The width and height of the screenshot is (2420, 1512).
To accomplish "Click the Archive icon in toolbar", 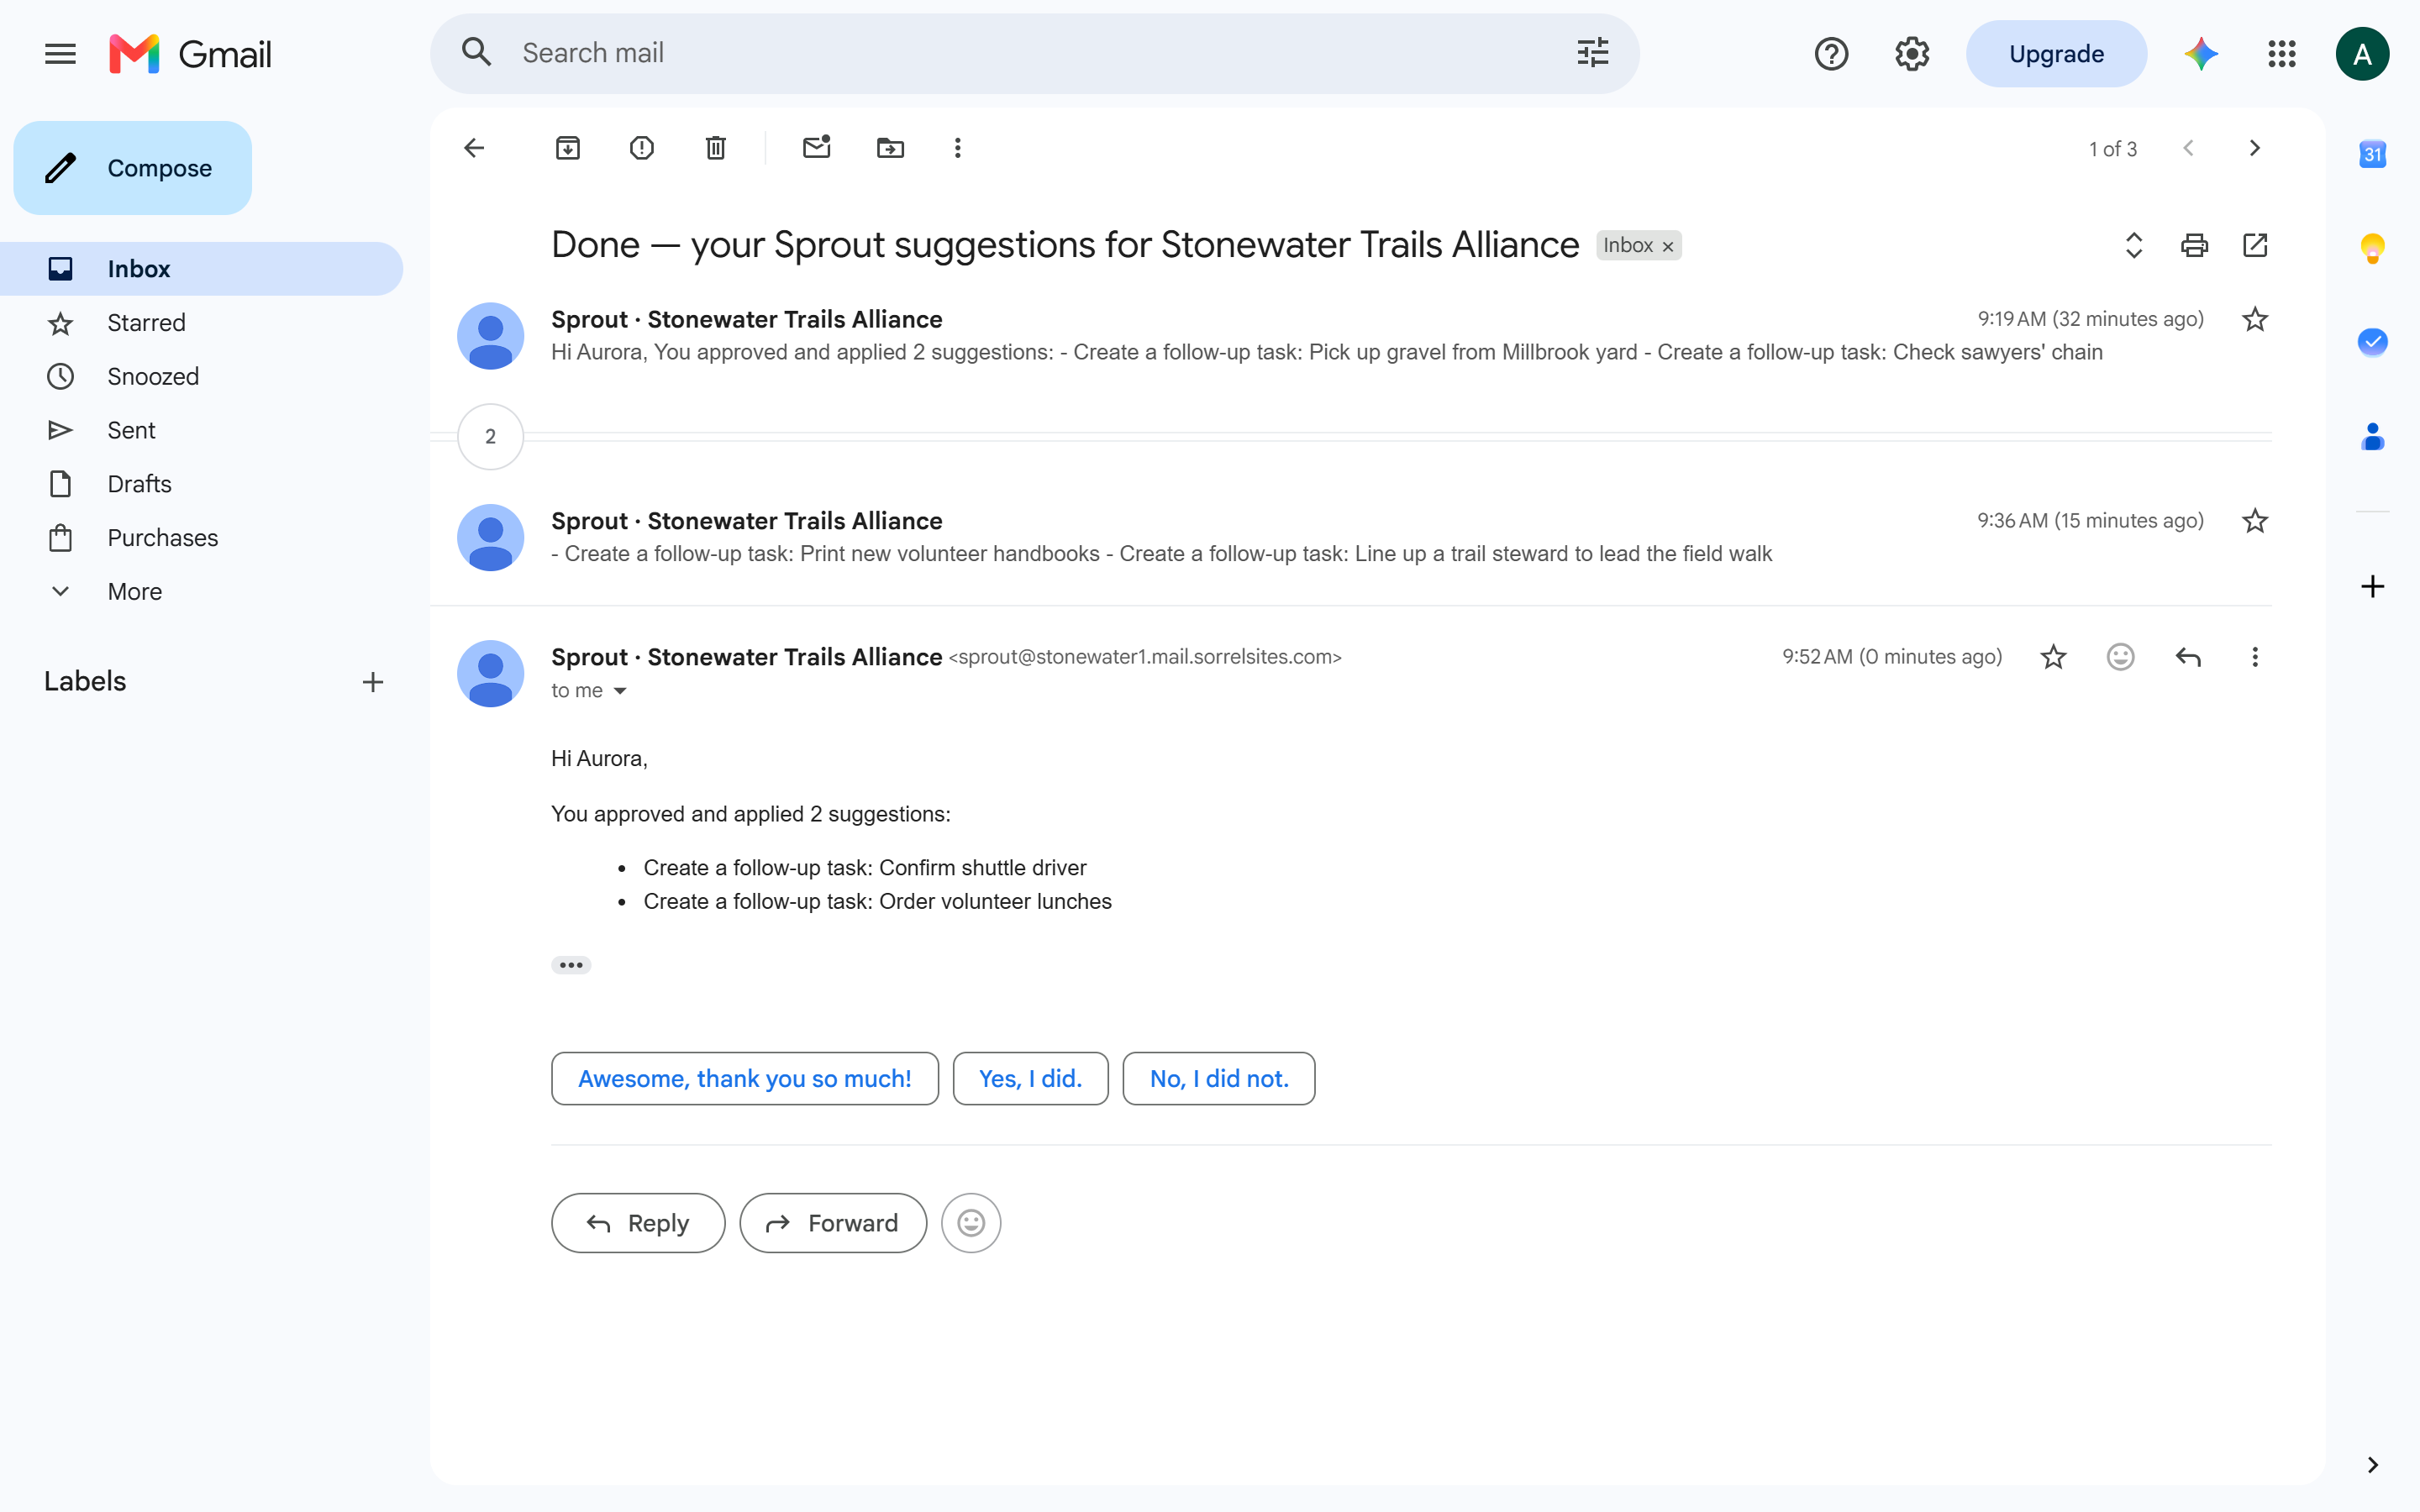I will [568, 148].
